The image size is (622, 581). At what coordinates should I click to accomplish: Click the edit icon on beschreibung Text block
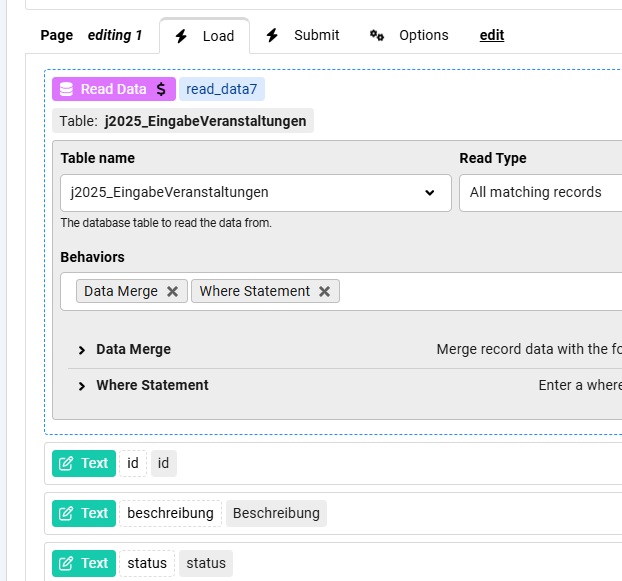(66, 513)
